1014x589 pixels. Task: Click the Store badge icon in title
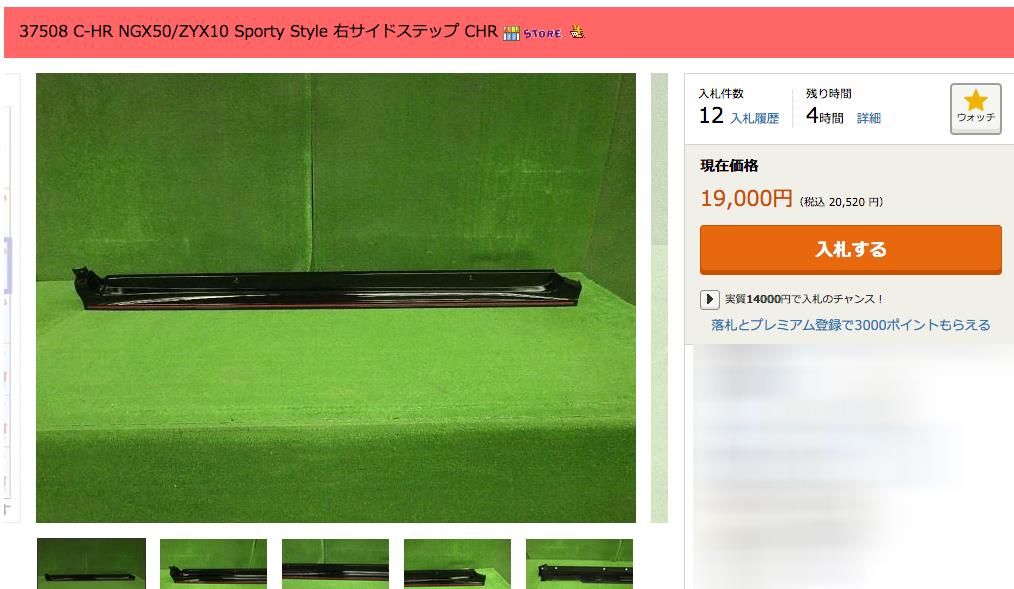tap(533, 33)
